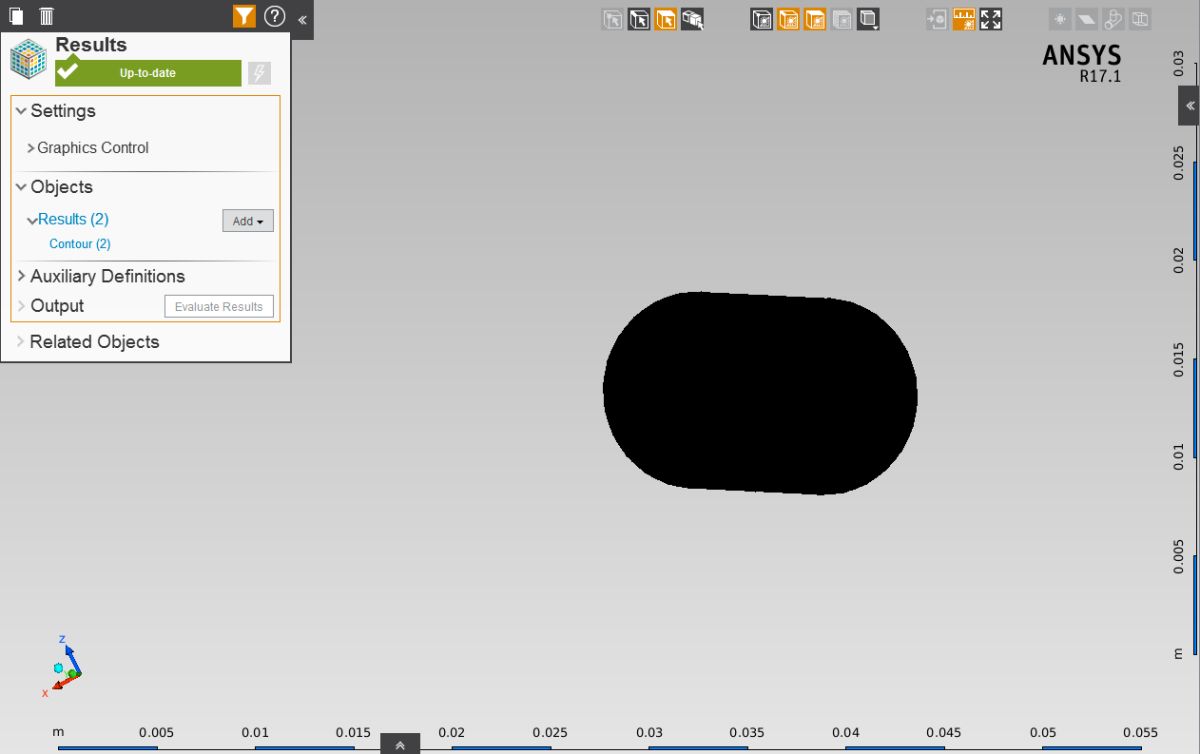Click the 0.015 vertical ruler label
The width and height of the screenshot is (1200, 754).
coord(1179,359)
